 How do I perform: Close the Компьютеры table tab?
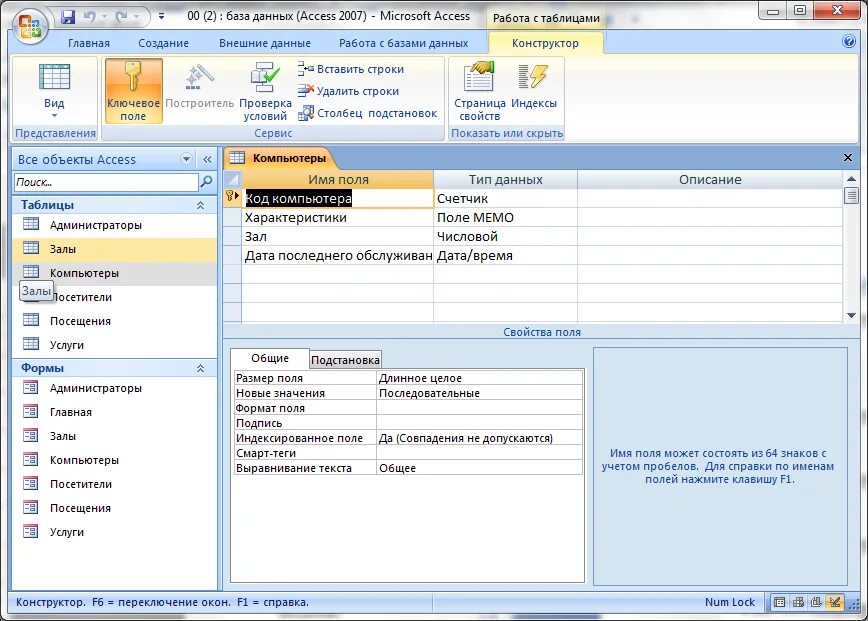click(x=848, y=158)
